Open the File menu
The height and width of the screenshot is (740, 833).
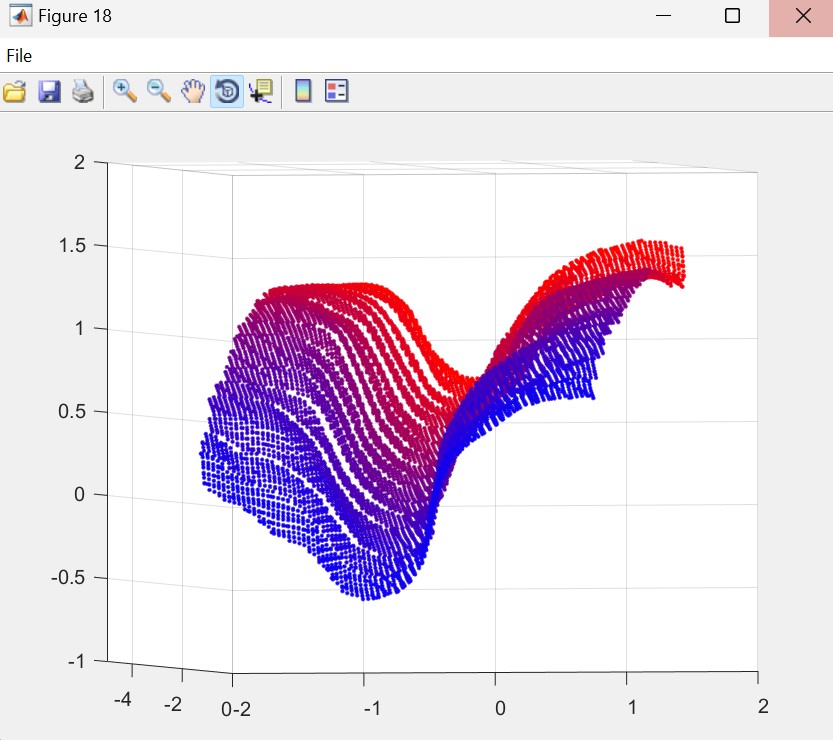tap(19, 56)
